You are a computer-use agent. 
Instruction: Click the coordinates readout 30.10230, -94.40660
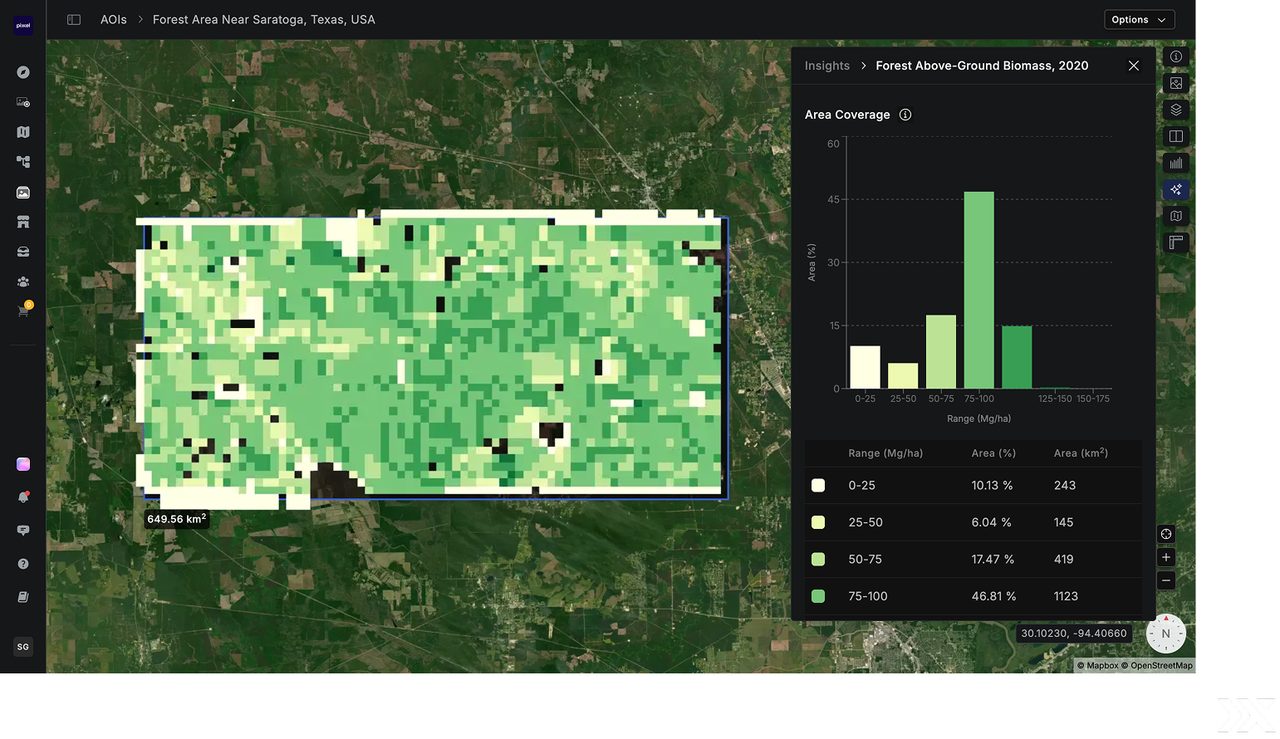(1074, 634)
